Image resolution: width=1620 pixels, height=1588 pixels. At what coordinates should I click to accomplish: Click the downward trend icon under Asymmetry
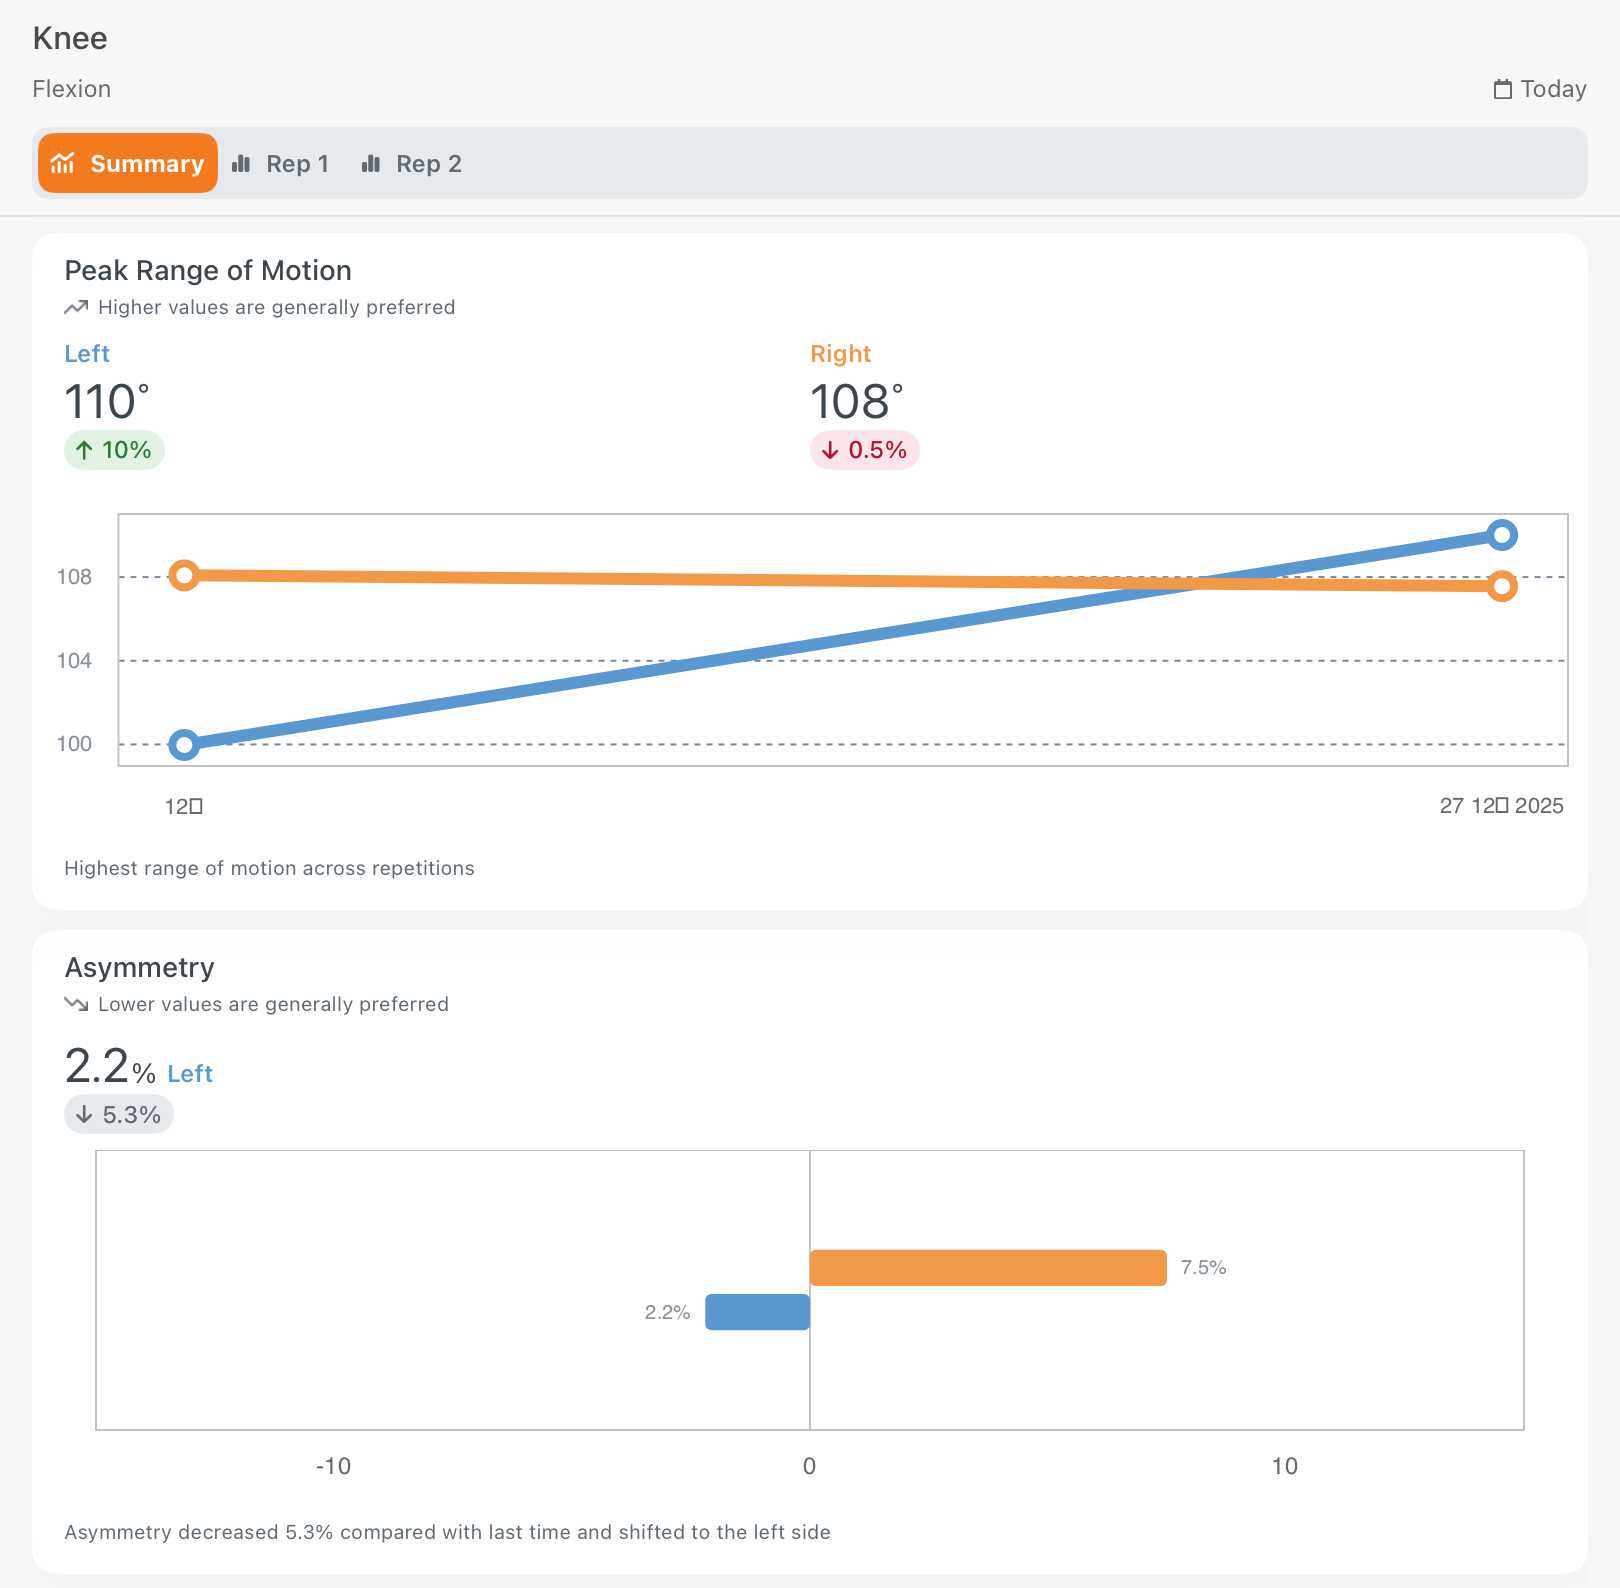[x=76, y=1004]
